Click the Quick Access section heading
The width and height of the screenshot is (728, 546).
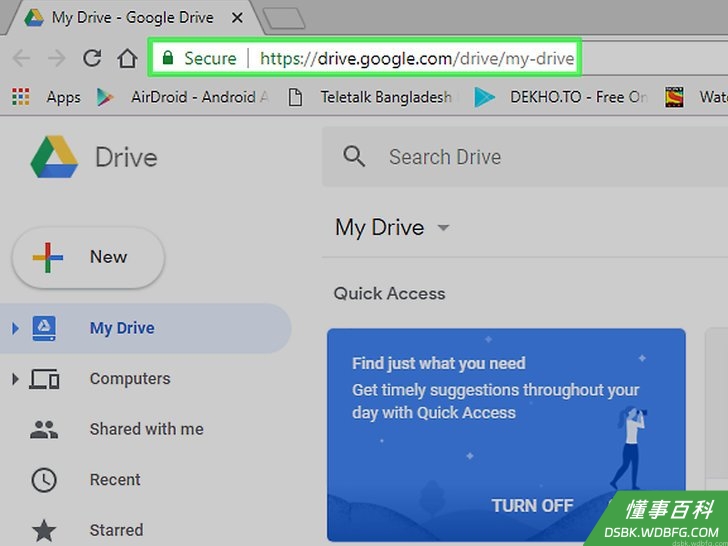pos(389,293)
